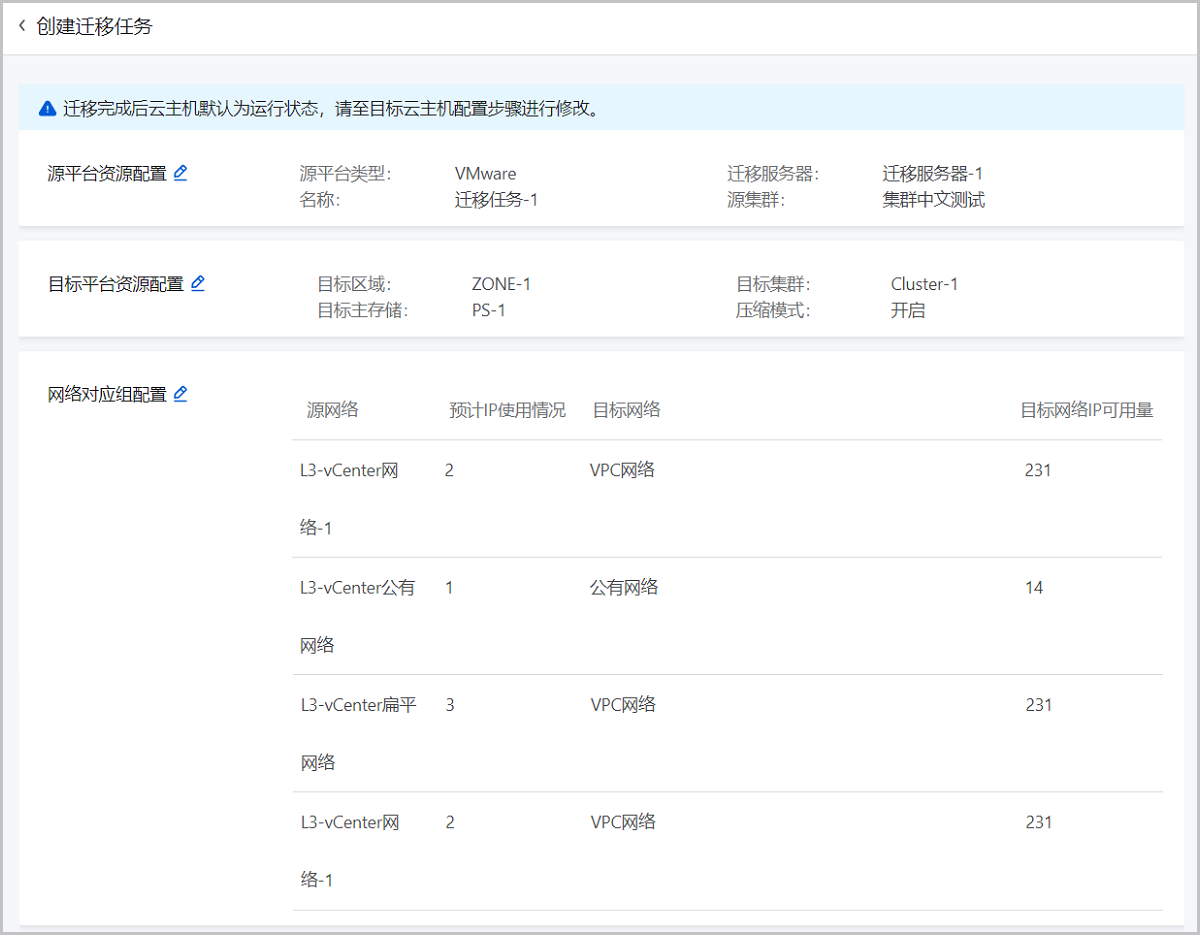Open the 目标平台资源配置 edit pencil
The image size is (1200, 935).
pos(197,283)
